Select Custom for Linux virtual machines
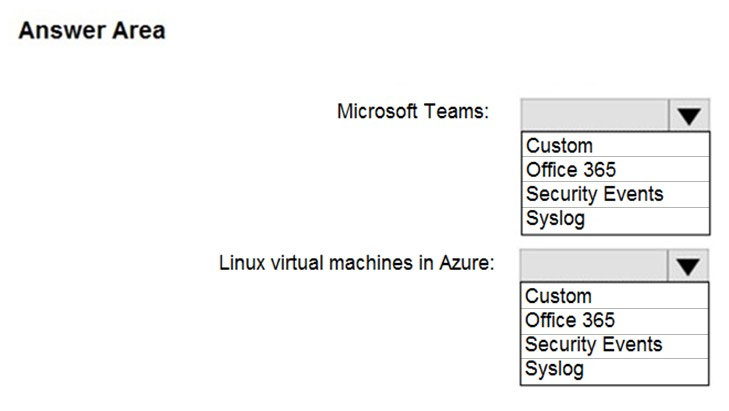The height and width of the screenshot is (411, 729). tap(615, 296)
